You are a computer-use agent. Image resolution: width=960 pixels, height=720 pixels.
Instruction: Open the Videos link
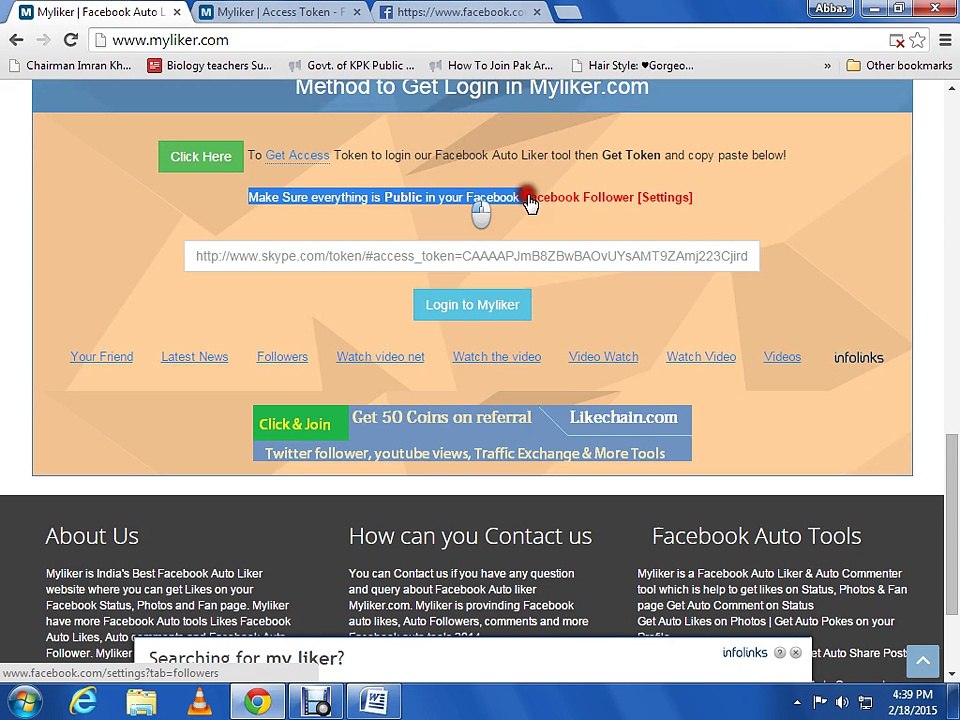pyautogui.click(x=782, y=356)
